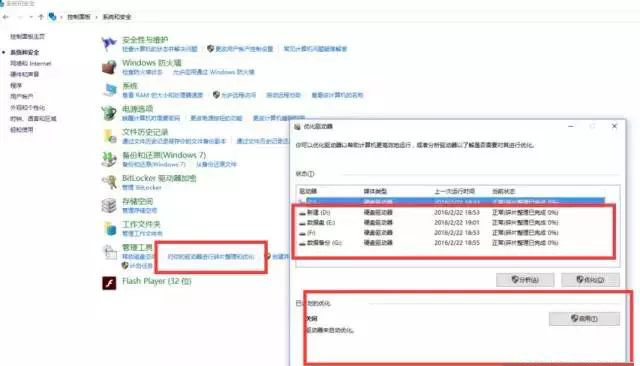Image resolution: width=640 pixels, height=366 pixels.
Task: Open Network and Internet in left sidebar
Action: coord(31,63)
